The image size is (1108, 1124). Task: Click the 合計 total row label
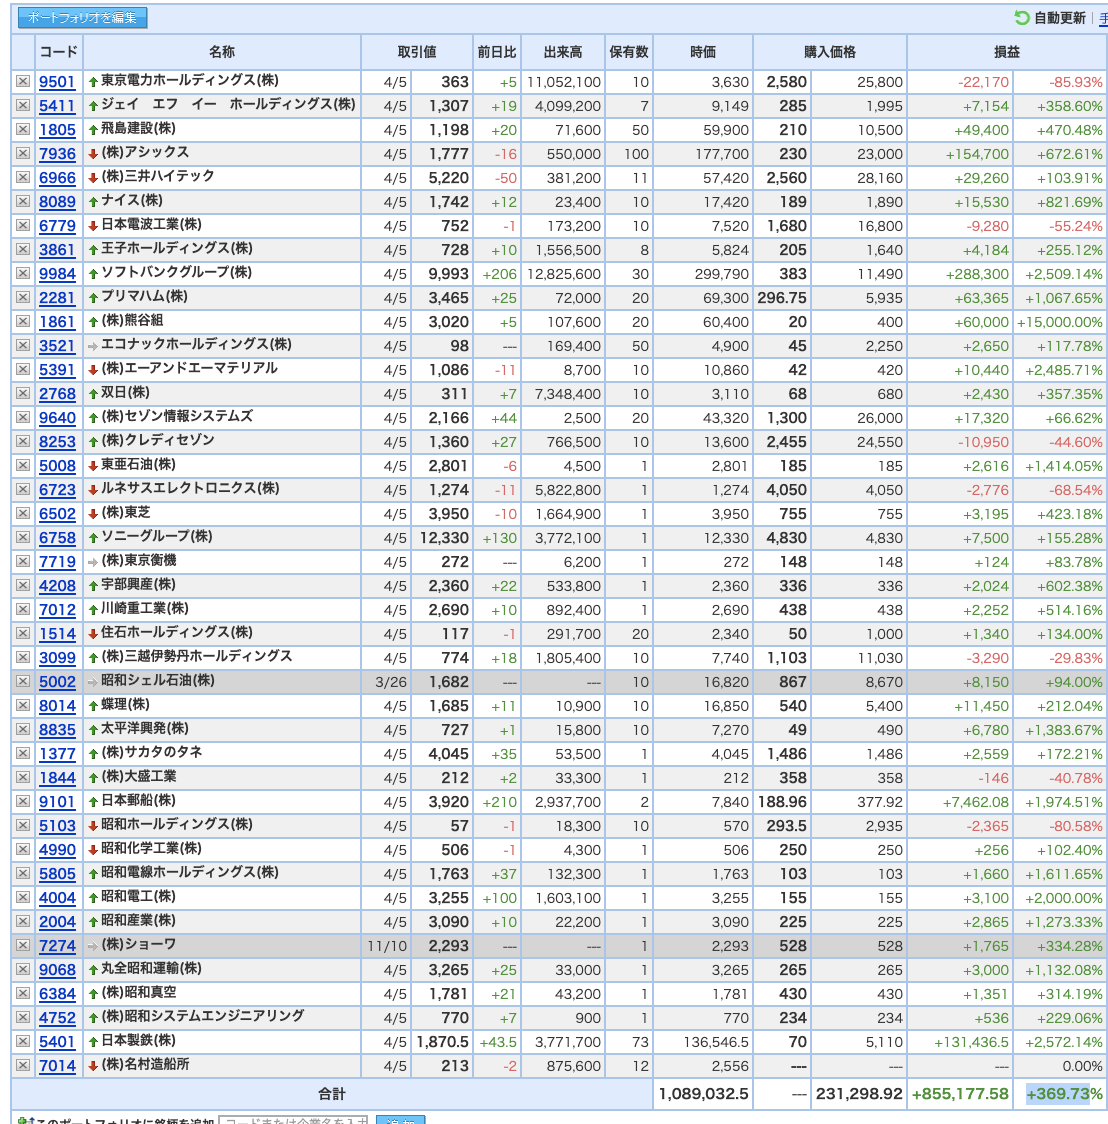click(x=332, y=1095)
